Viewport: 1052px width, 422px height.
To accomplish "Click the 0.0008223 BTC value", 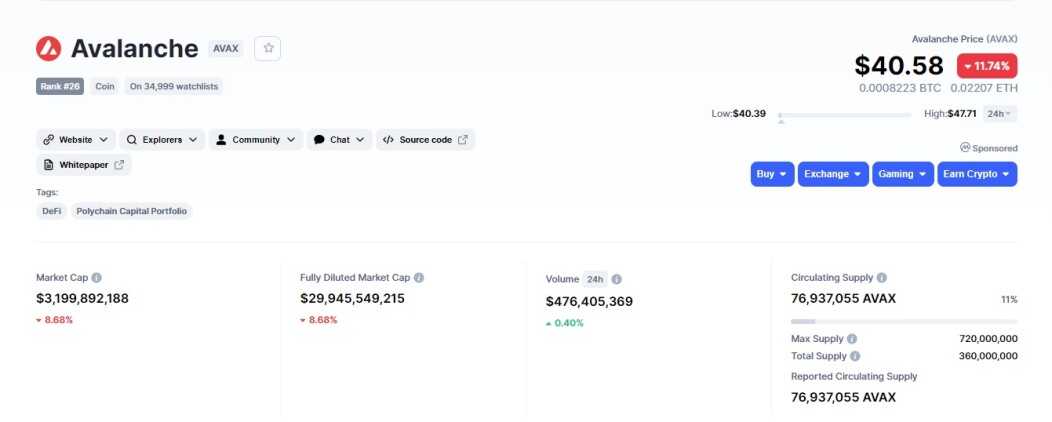I will point(900,88).
